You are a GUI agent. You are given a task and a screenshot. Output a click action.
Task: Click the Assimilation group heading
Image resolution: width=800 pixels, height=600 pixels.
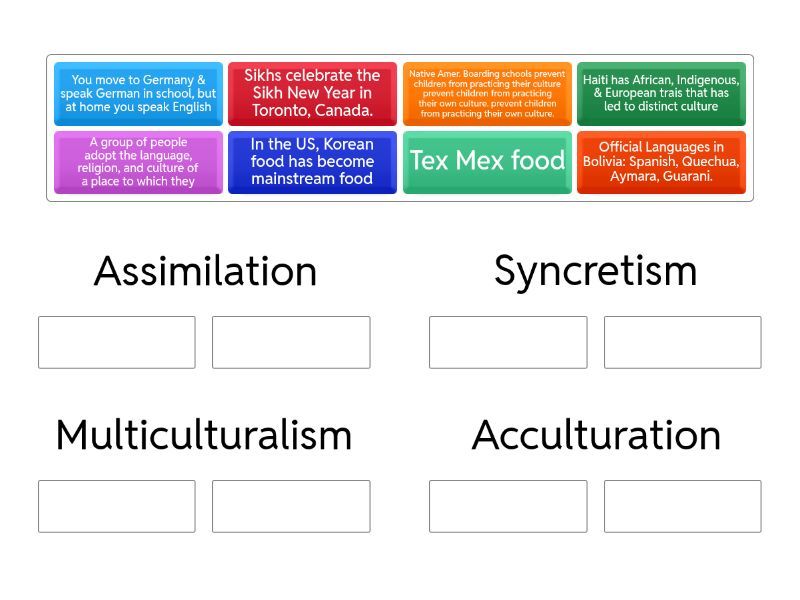click(x=205, y=271)
